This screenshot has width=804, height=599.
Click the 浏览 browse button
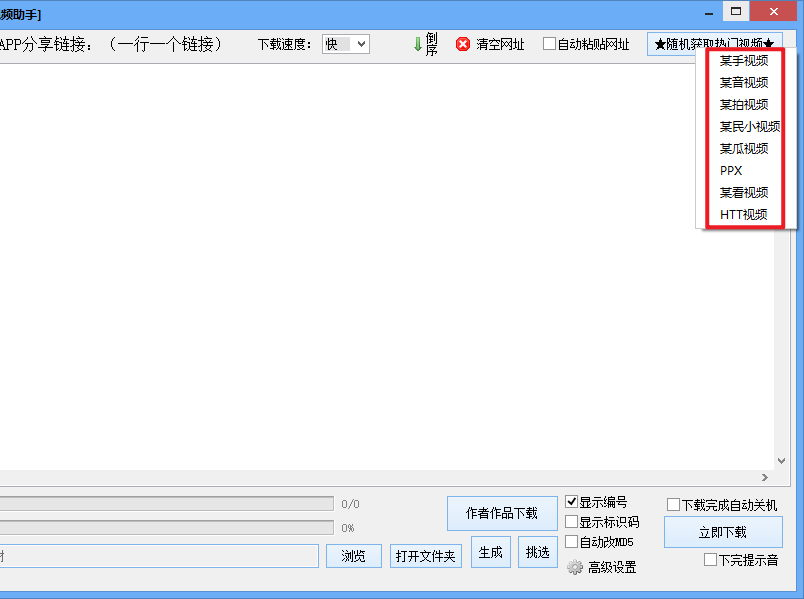354,556
